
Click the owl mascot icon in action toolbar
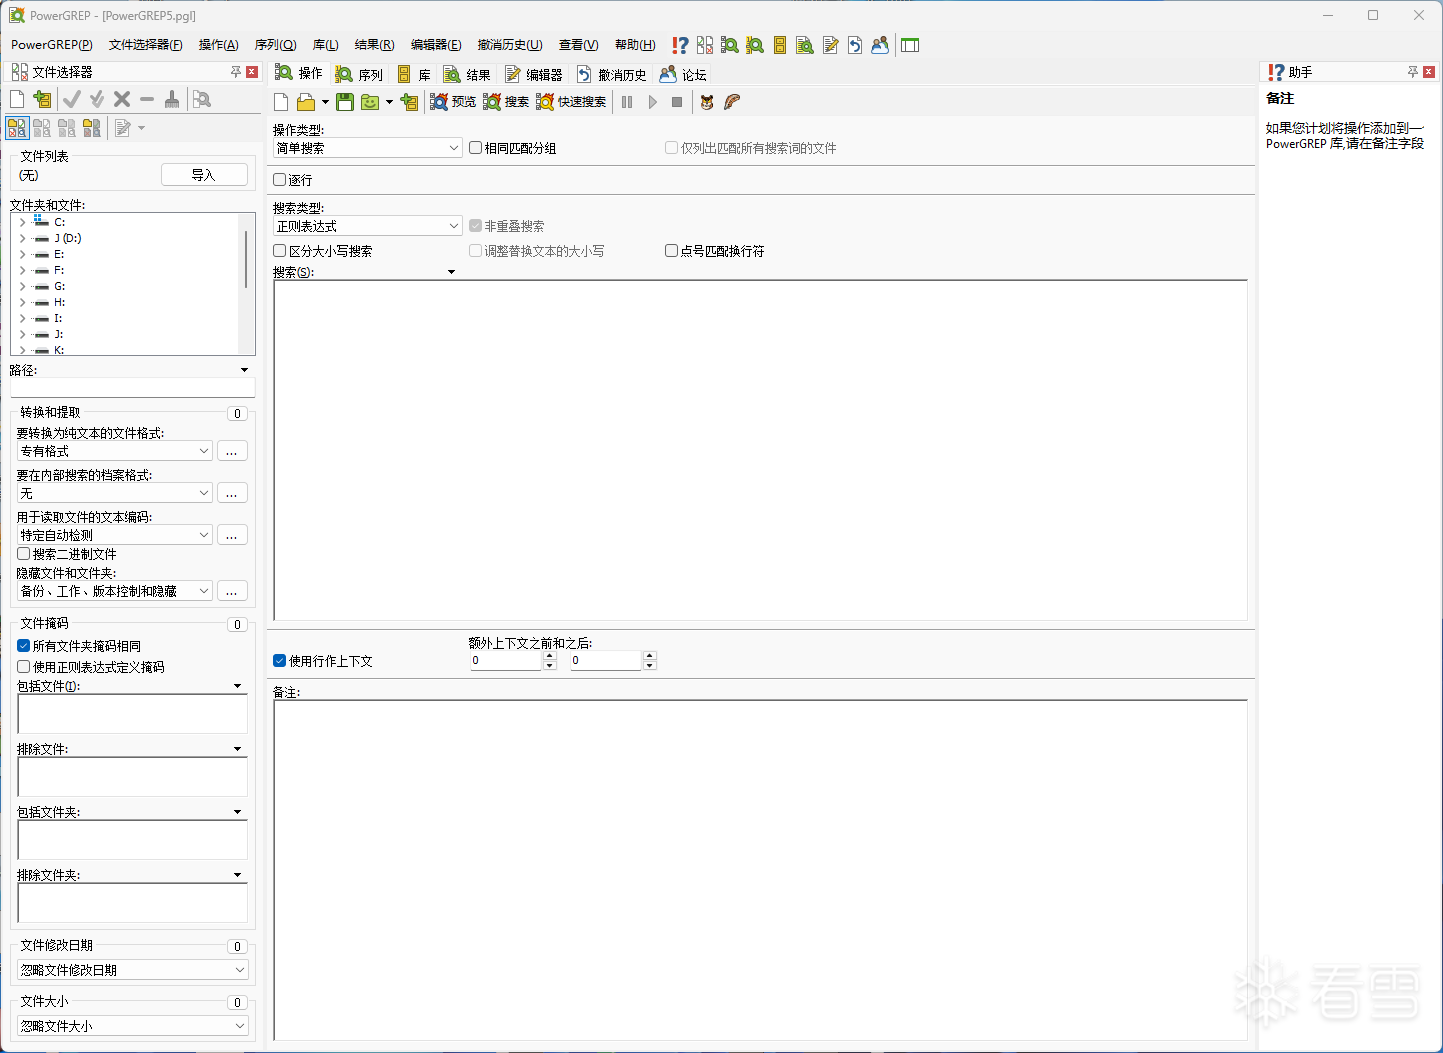(x=707, y=102)
